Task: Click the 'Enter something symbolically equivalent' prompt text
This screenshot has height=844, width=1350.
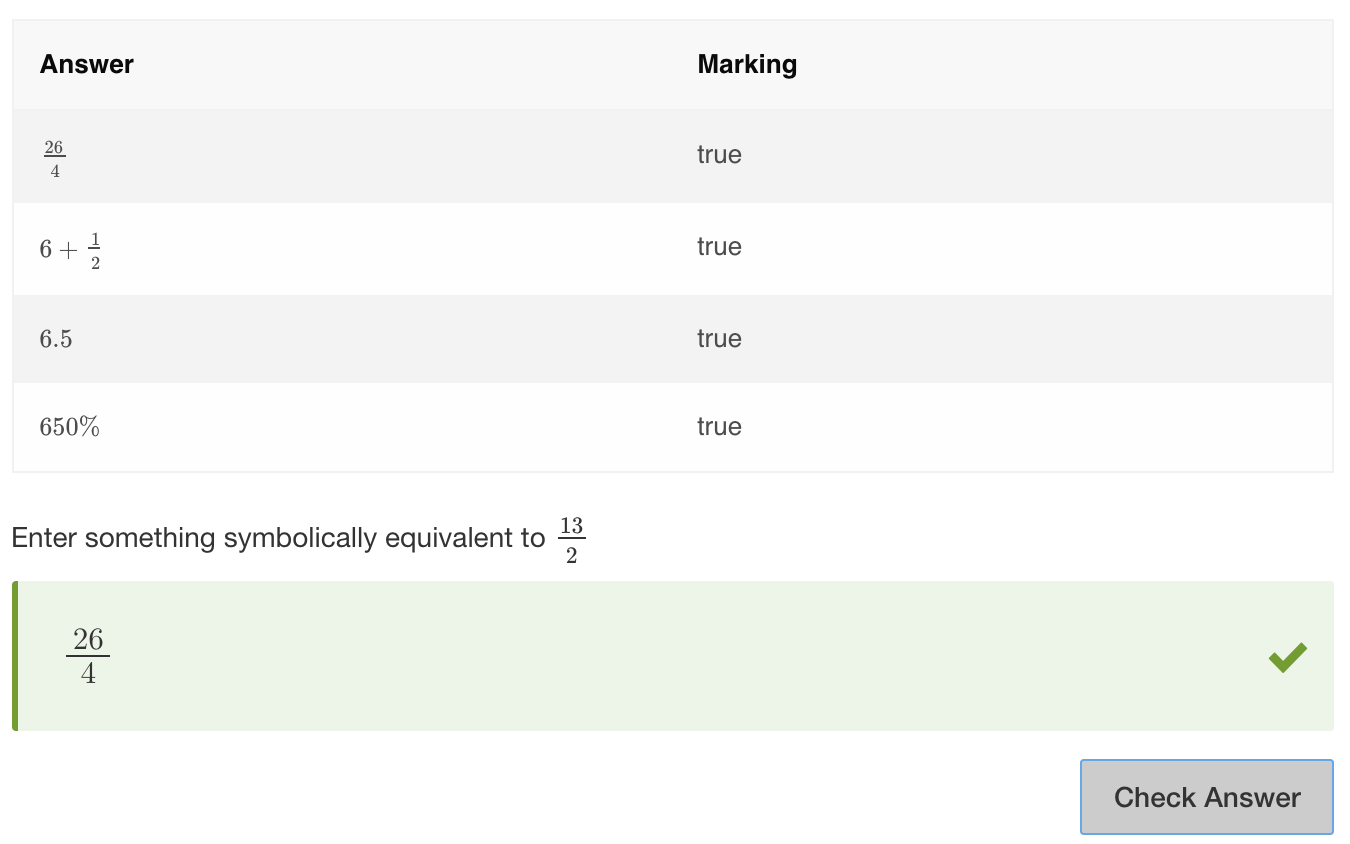Action: pos(278,538)
